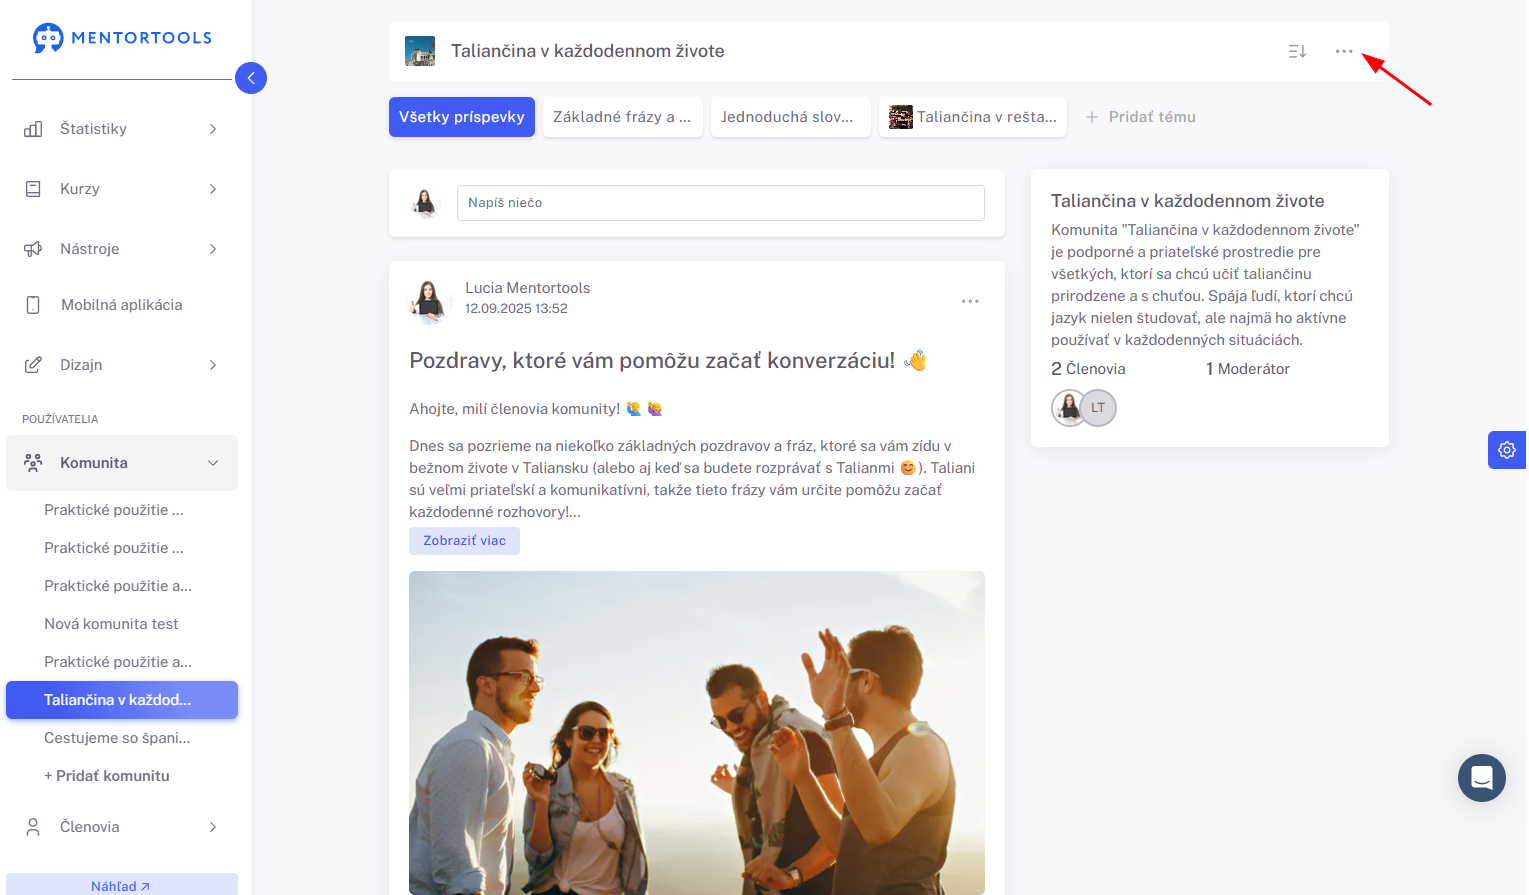Open blue settings gear on right edge

[1507, 450]
